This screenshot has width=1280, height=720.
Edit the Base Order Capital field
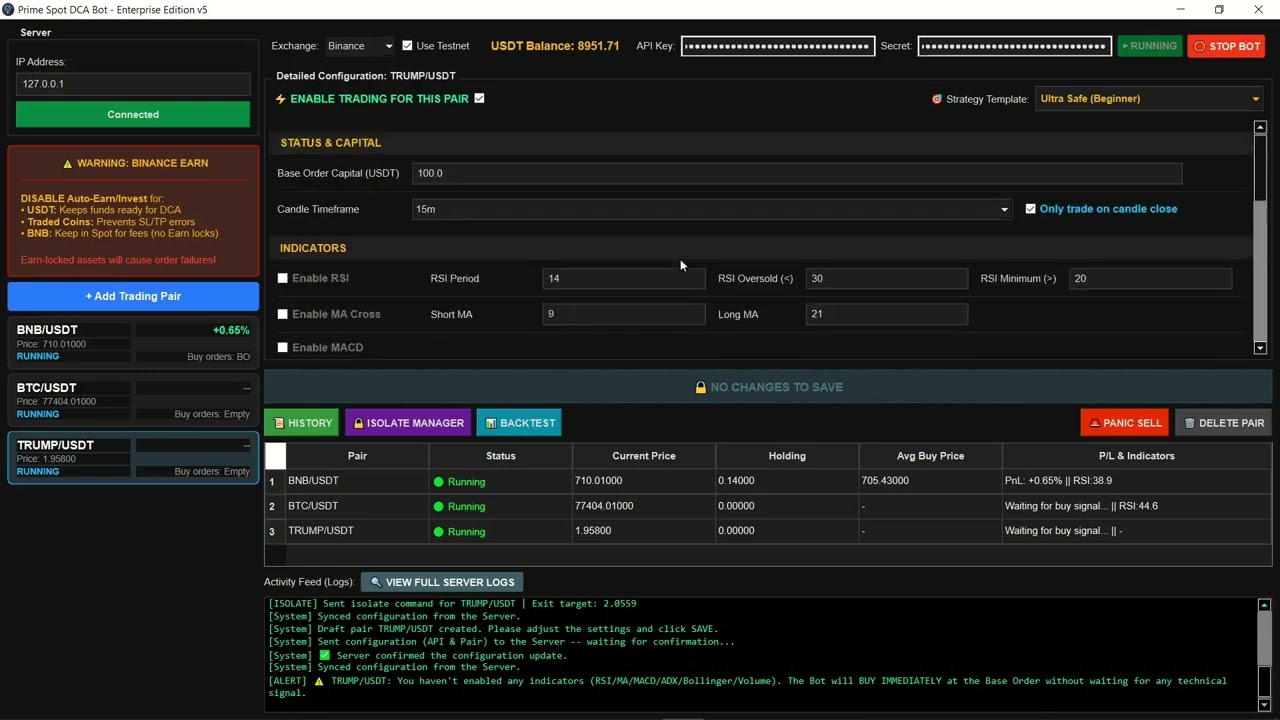coord(797,173)
